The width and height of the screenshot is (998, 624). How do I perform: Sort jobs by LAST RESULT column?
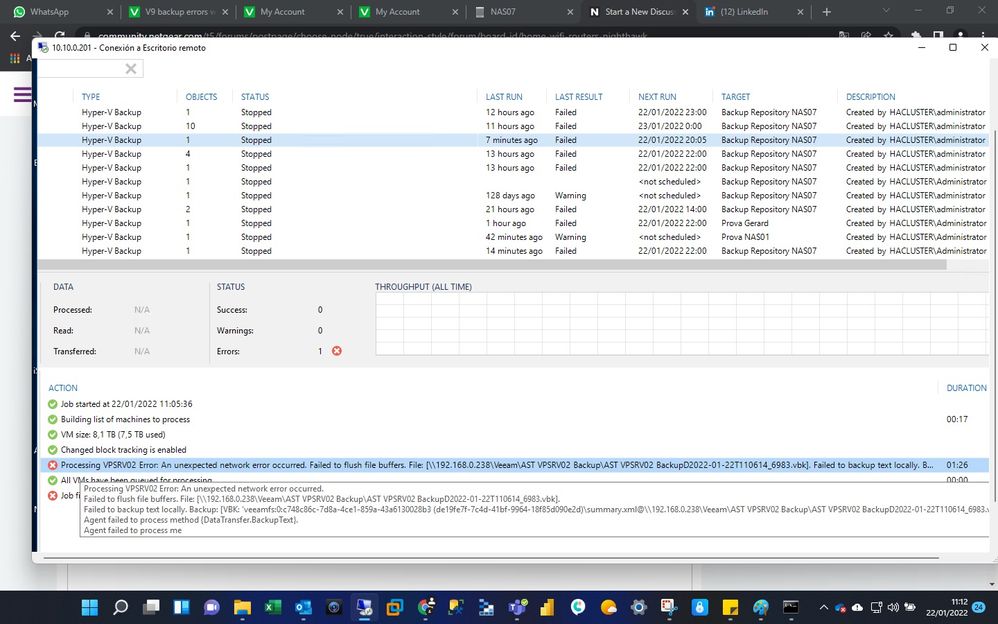pos(579,97)
